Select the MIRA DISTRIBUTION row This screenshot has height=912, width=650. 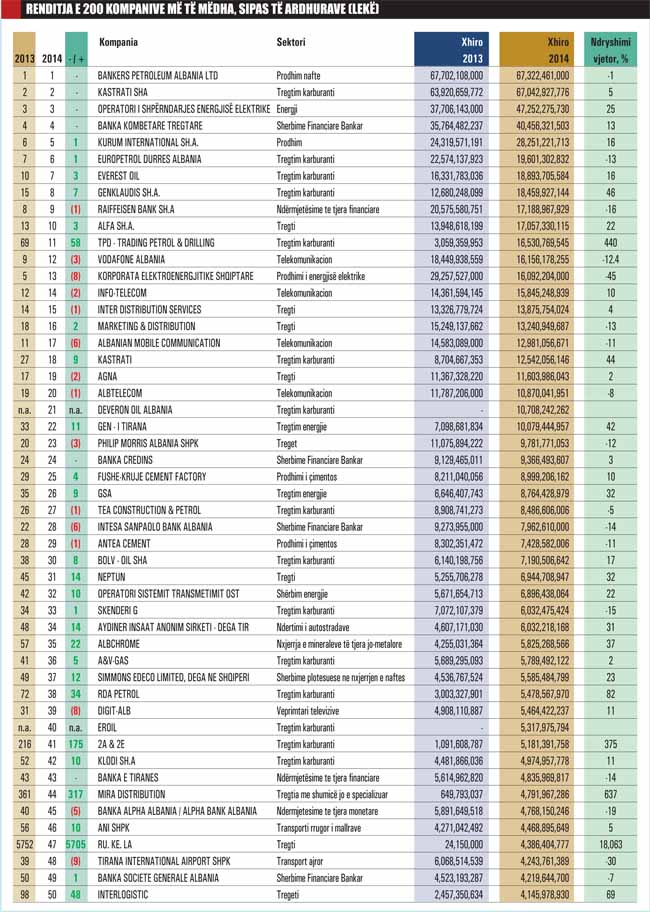pyautogui.click(x=325, y=795)
